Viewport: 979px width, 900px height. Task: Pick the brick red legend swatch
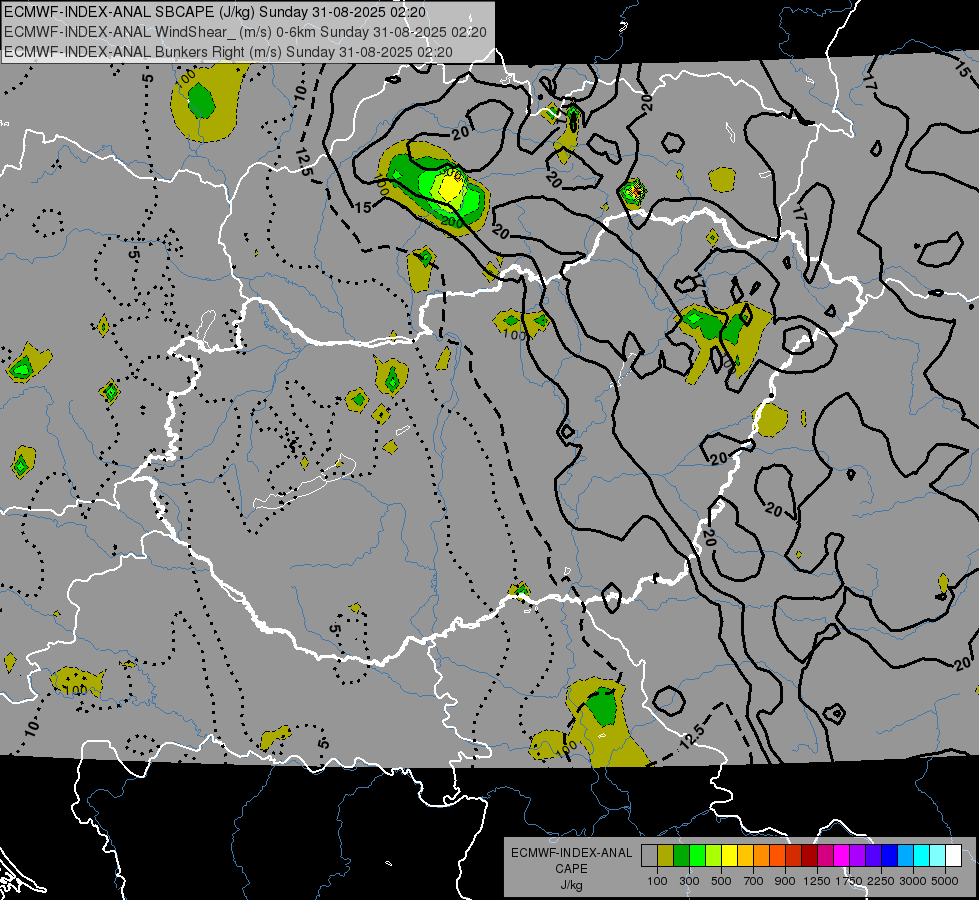[794, 855]
